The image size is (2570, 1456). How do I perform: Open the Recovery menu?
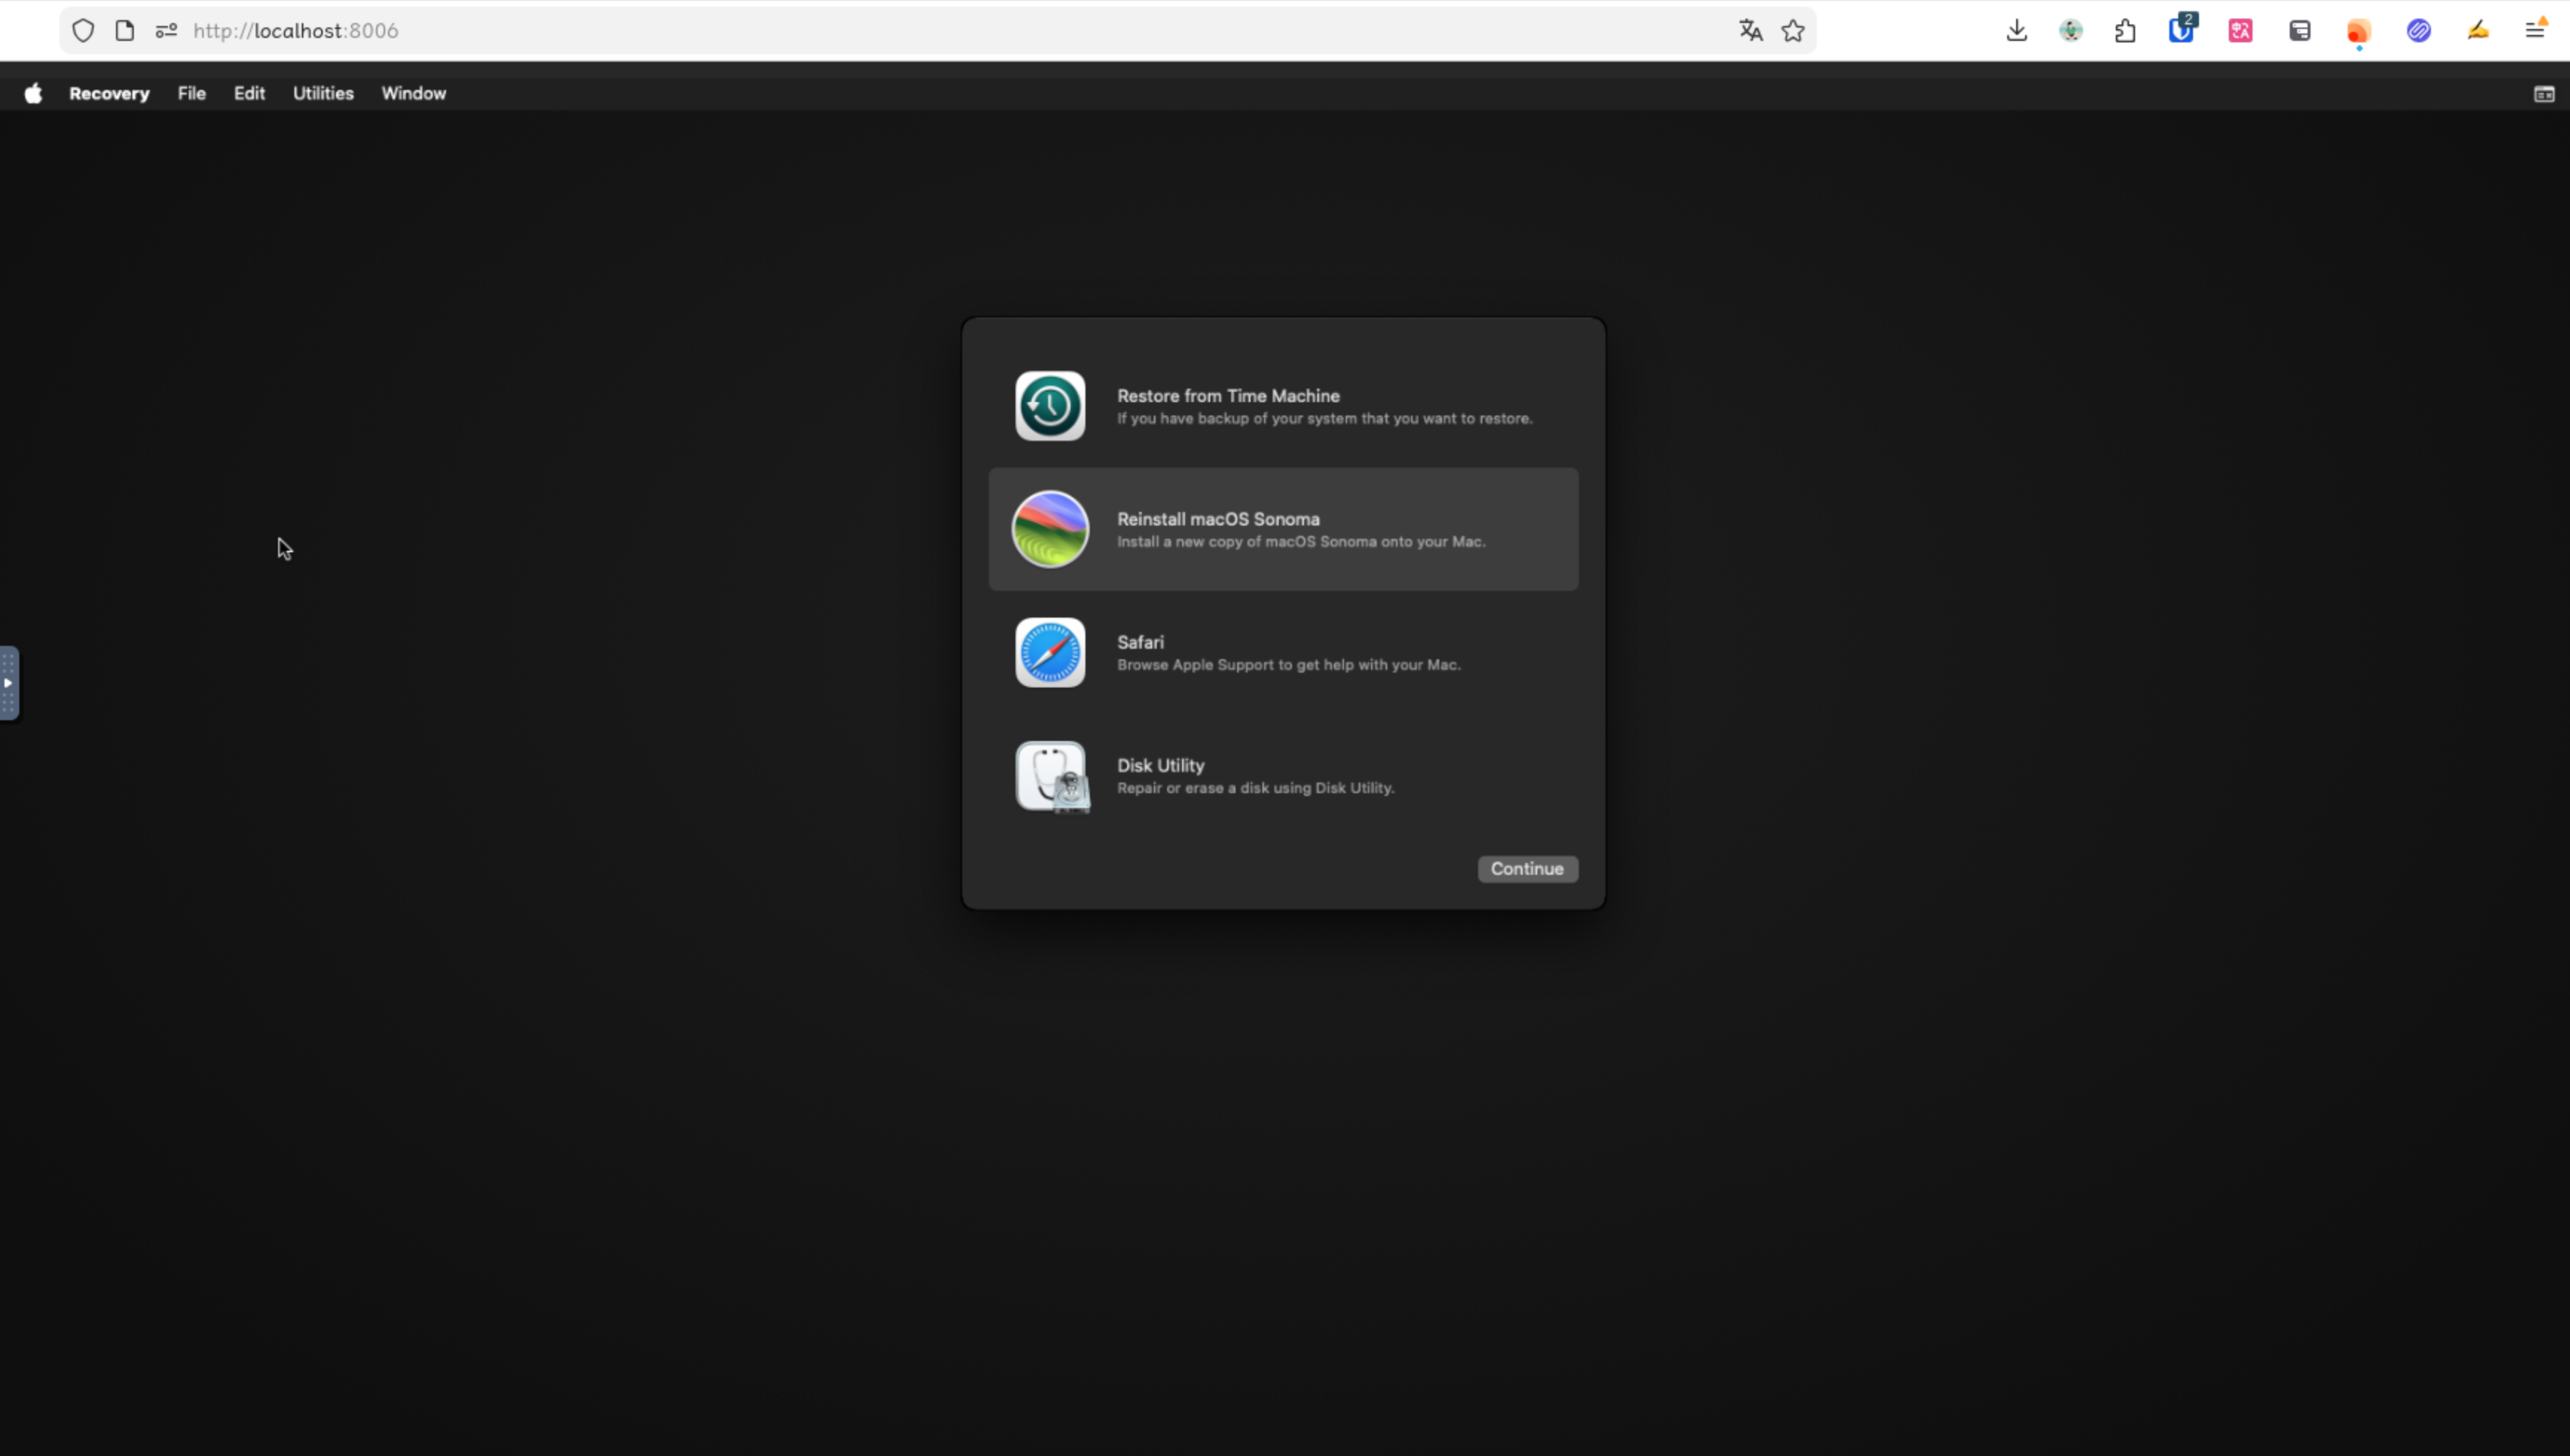point(109,93)
